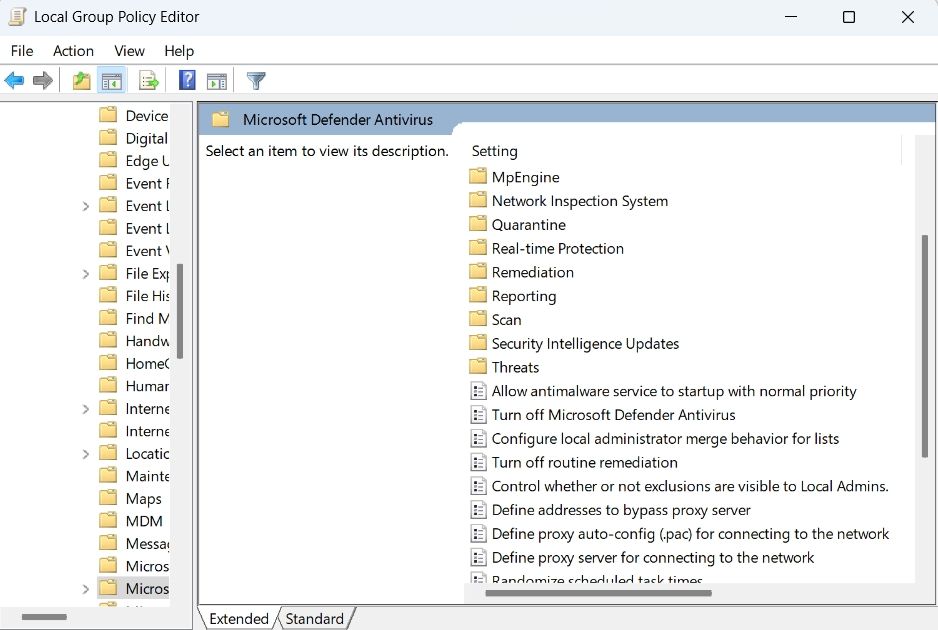Open the Help menu
Screen dimensions: 938x630
click(179, 51)
